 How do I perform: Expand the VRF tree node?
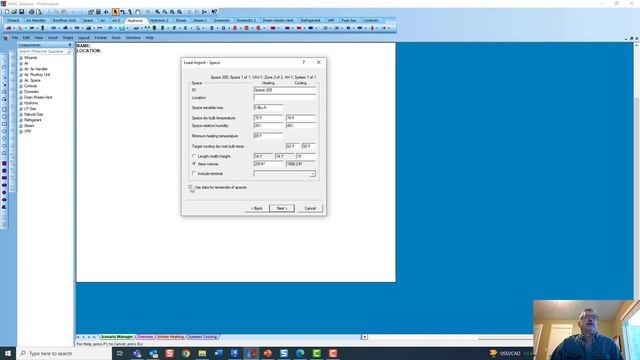tap(21, 131)
